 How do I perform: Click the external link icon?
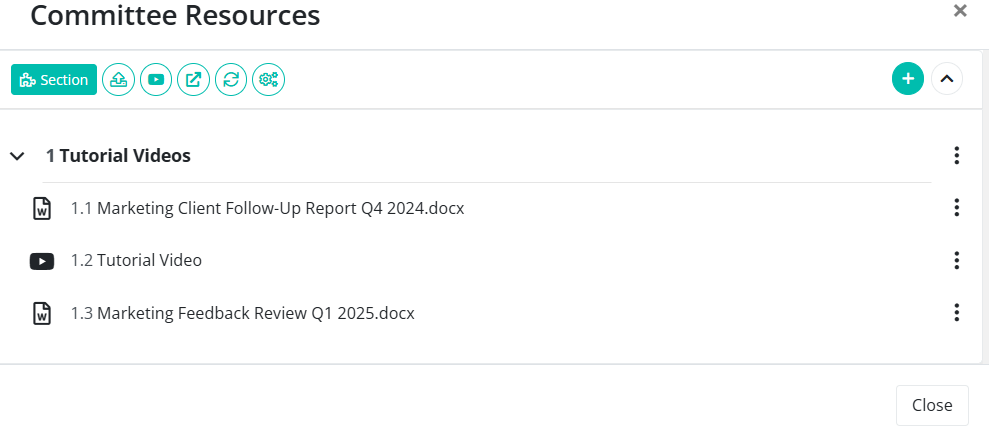pos(194,80)
